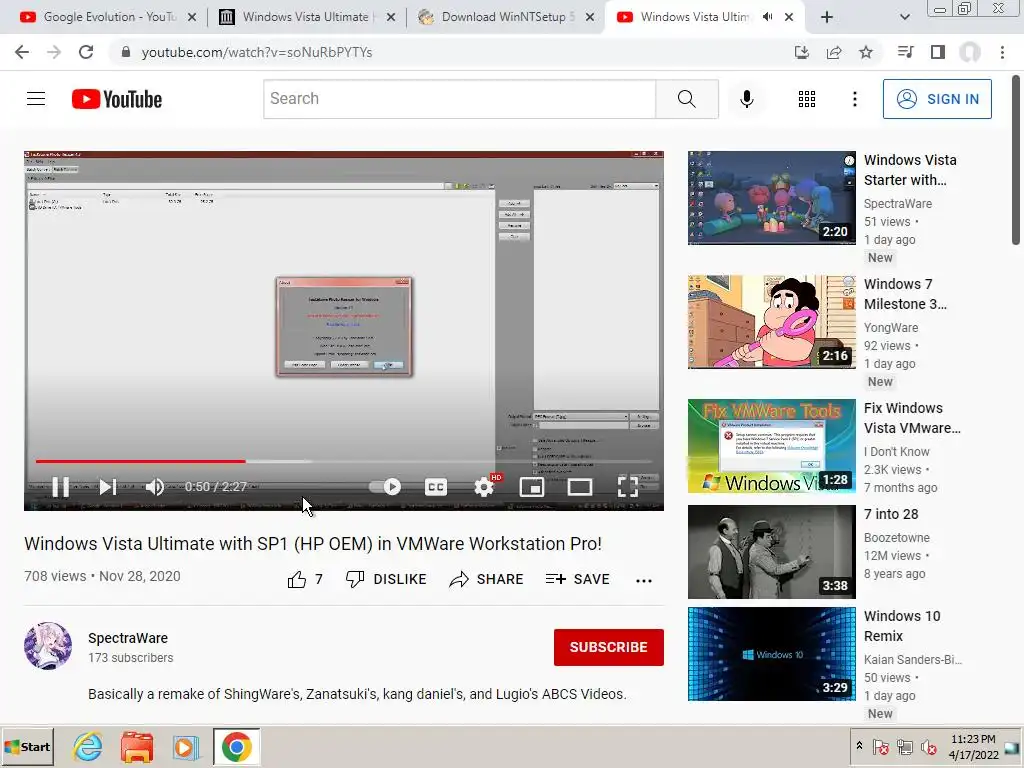
Task: Open Fix Windows Vista VMware video title
Action: (912, 418)
